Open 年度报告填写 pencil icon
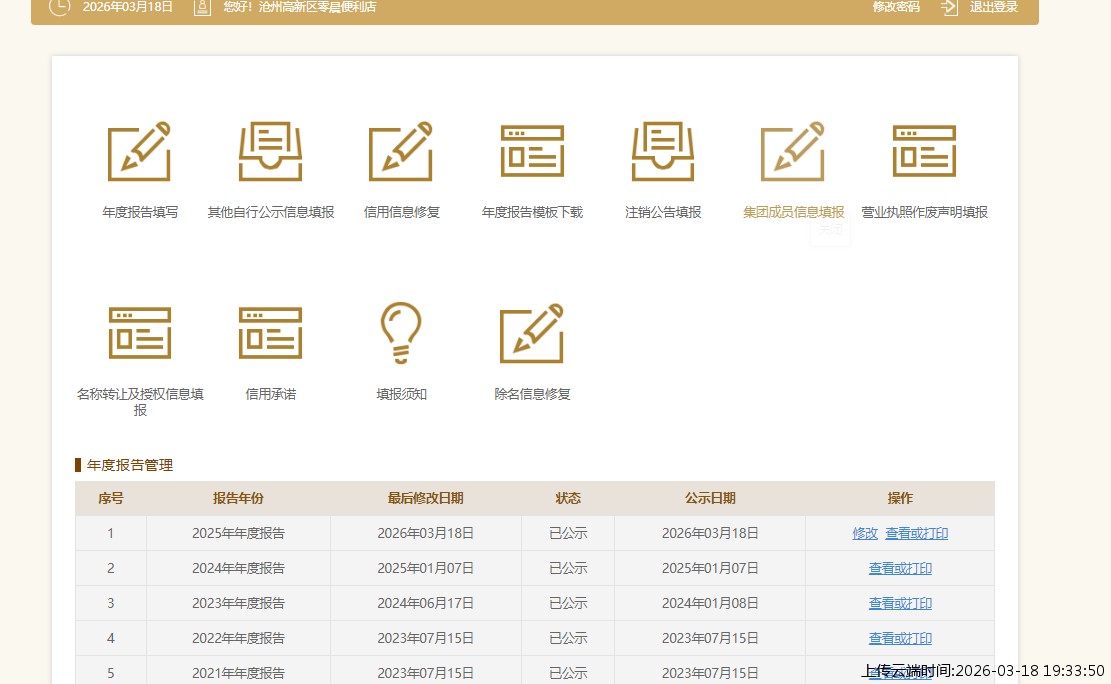 (x=139, y=152)
